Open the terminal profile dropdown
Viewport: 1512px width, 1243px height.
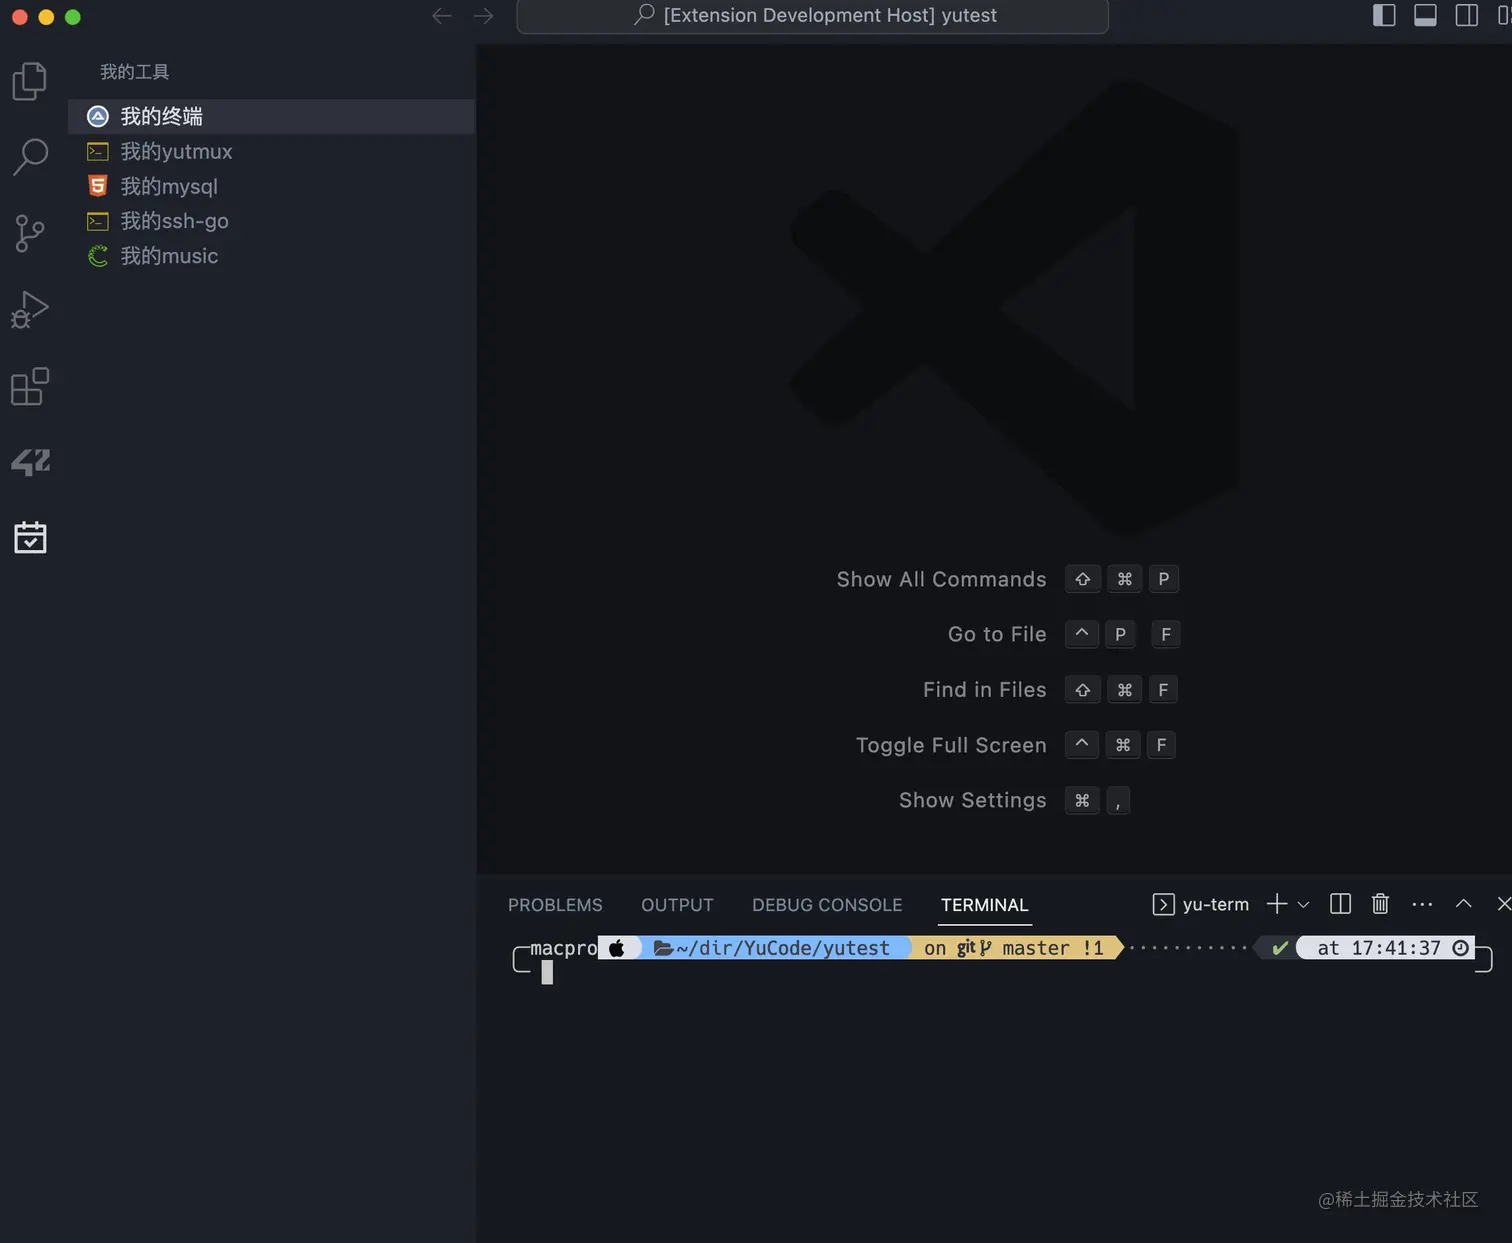pos(1302,904)
